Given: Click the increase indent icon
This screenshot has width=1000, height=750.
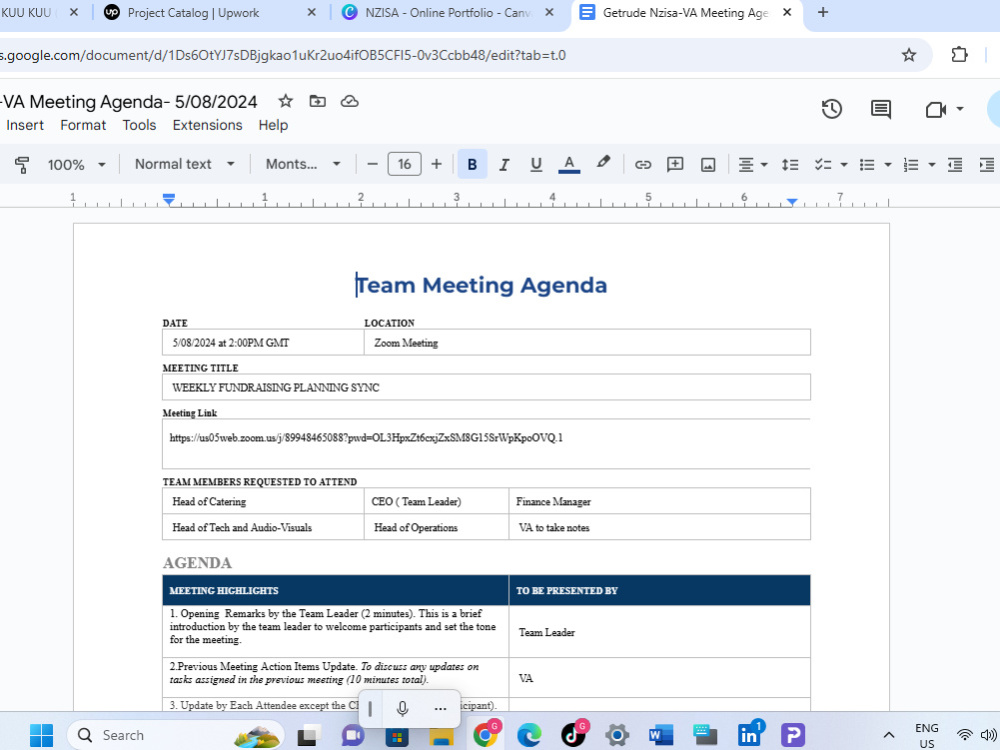Looking at the screenshot, I should coord(987,165).
